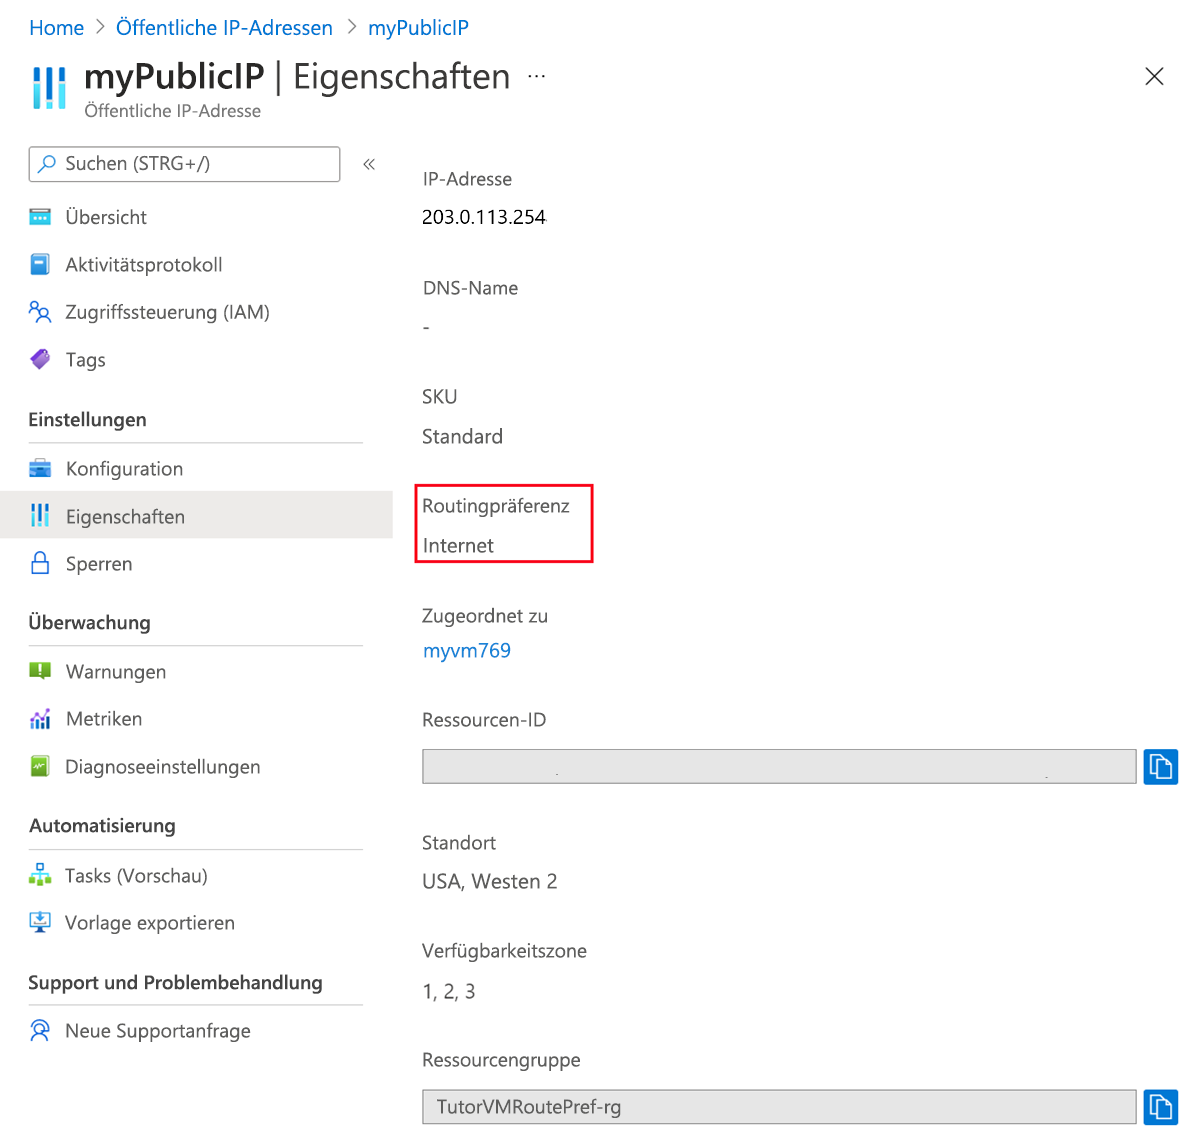The height and width of the screenshot is (1142, 1200).
Task: Open Zugriffssteuerung (IAM) via its icon
Action: (40, 312)
